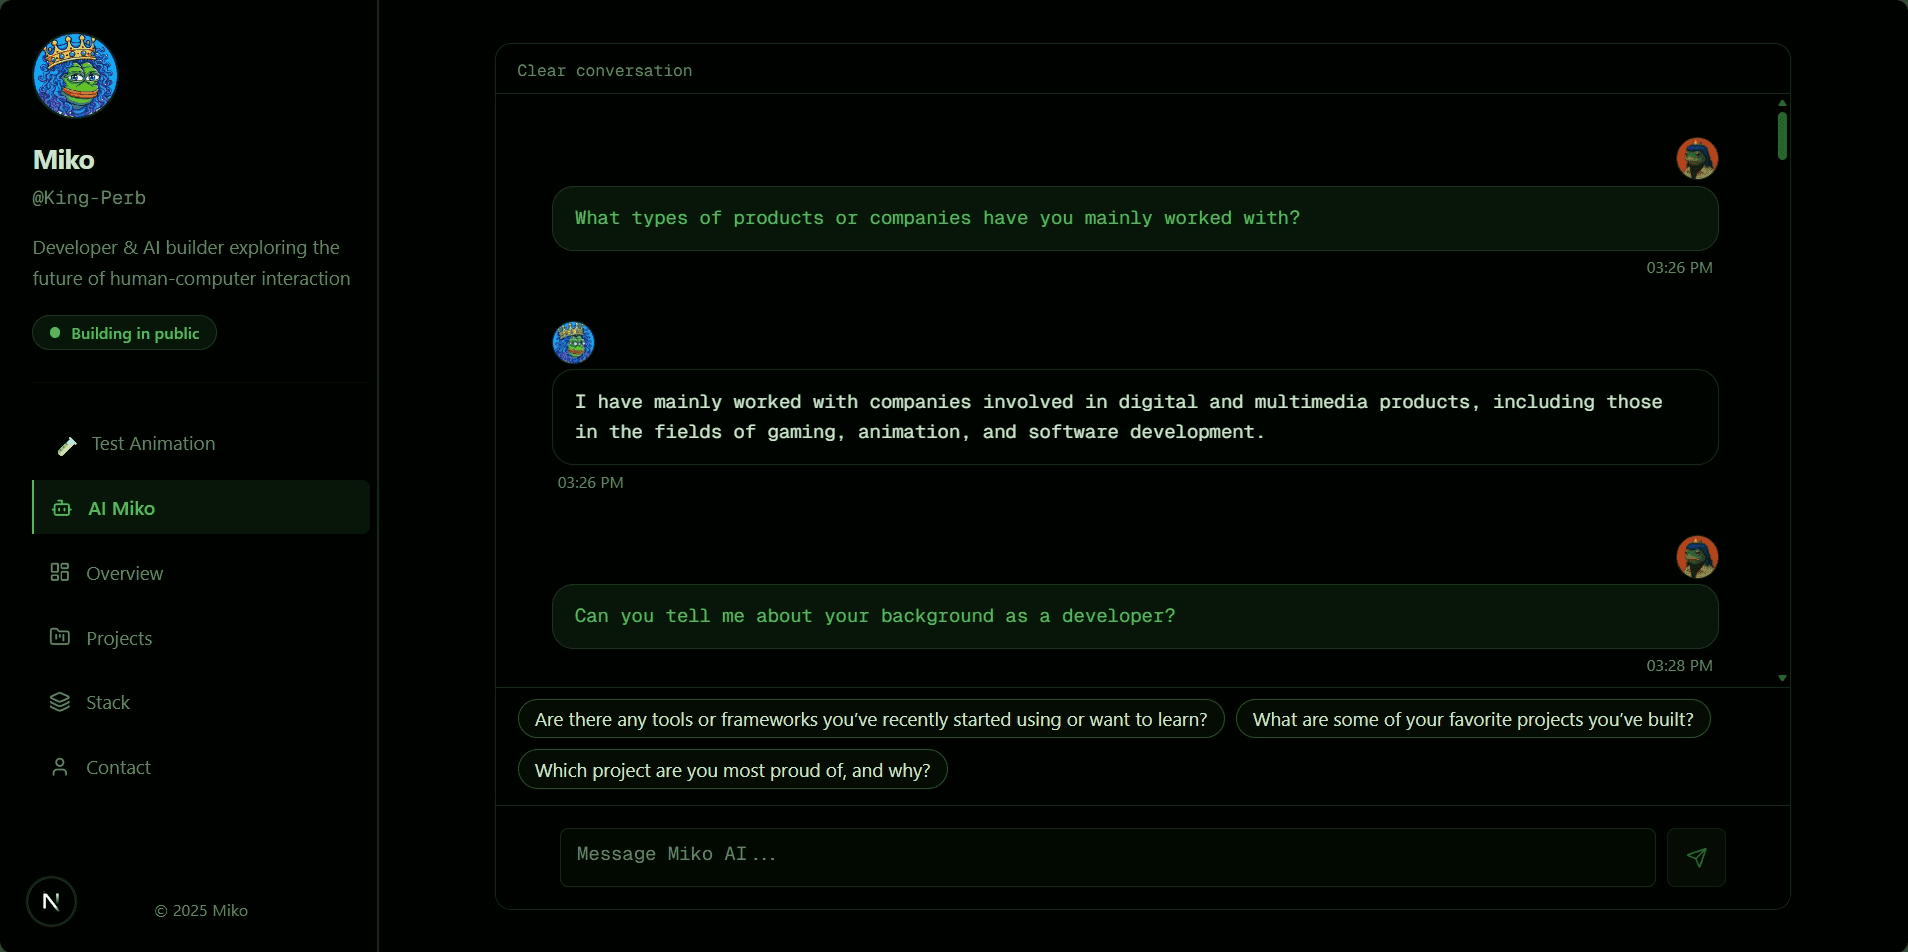Click the robot icon next to AI Miko
The width and height of the screenshot is (1908, 952).
tap(62, 508)
